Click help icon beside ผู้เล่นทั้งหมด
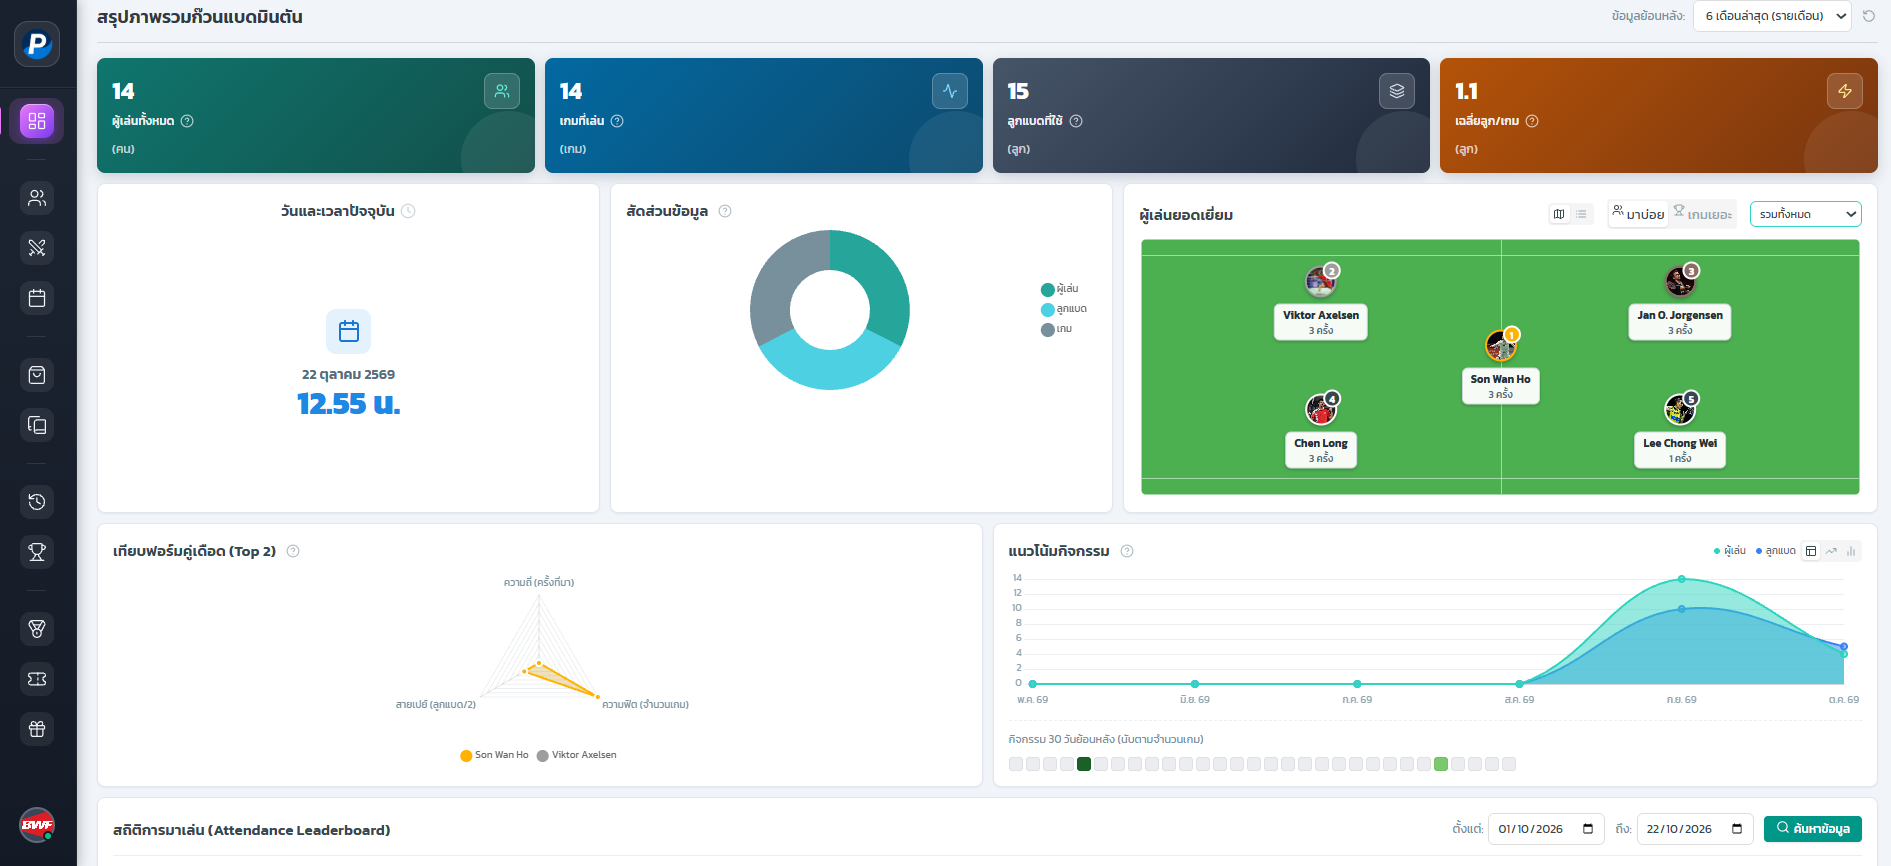The width and height of the screenshot is (1891, 866). [x=187, y=121]
